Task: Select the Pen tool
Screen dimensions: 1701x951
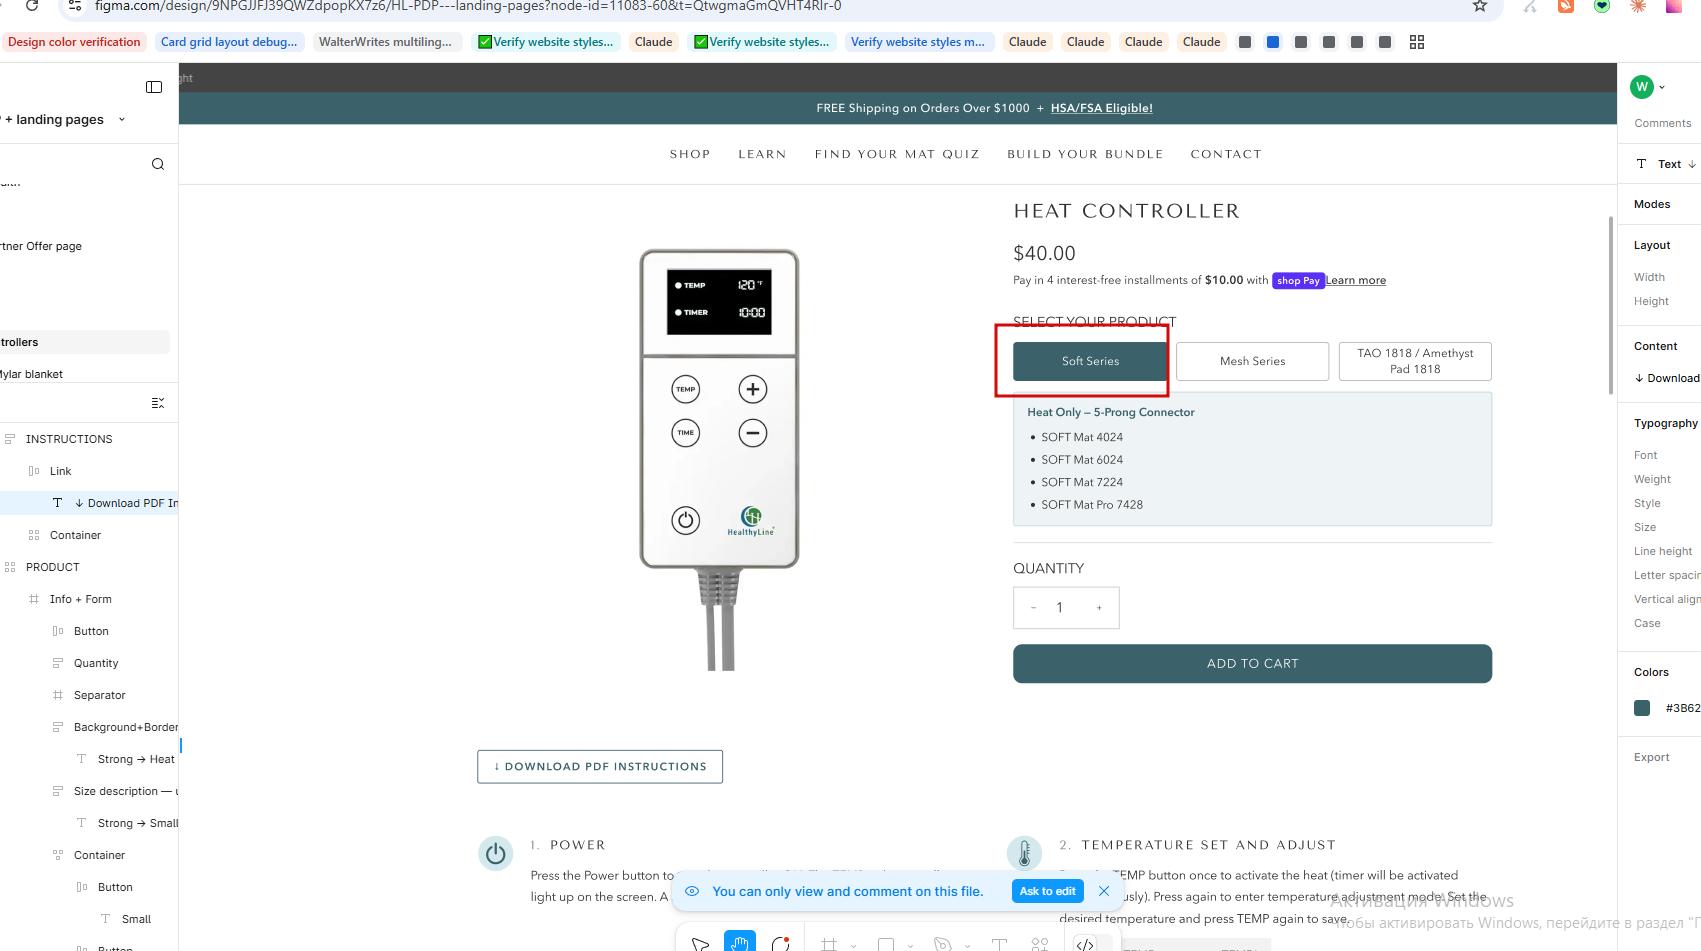Action: pos(942,944)
